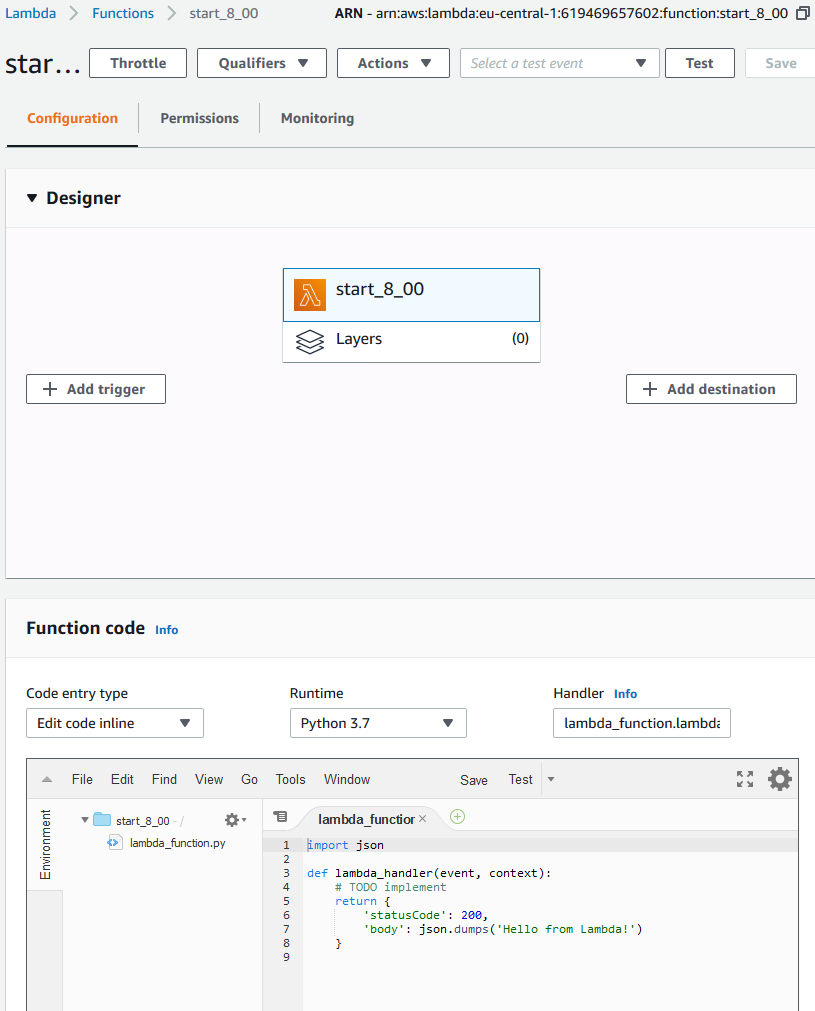815x1011 pixels.
Task: Click the Add trigger button
Action: (96, 389)
